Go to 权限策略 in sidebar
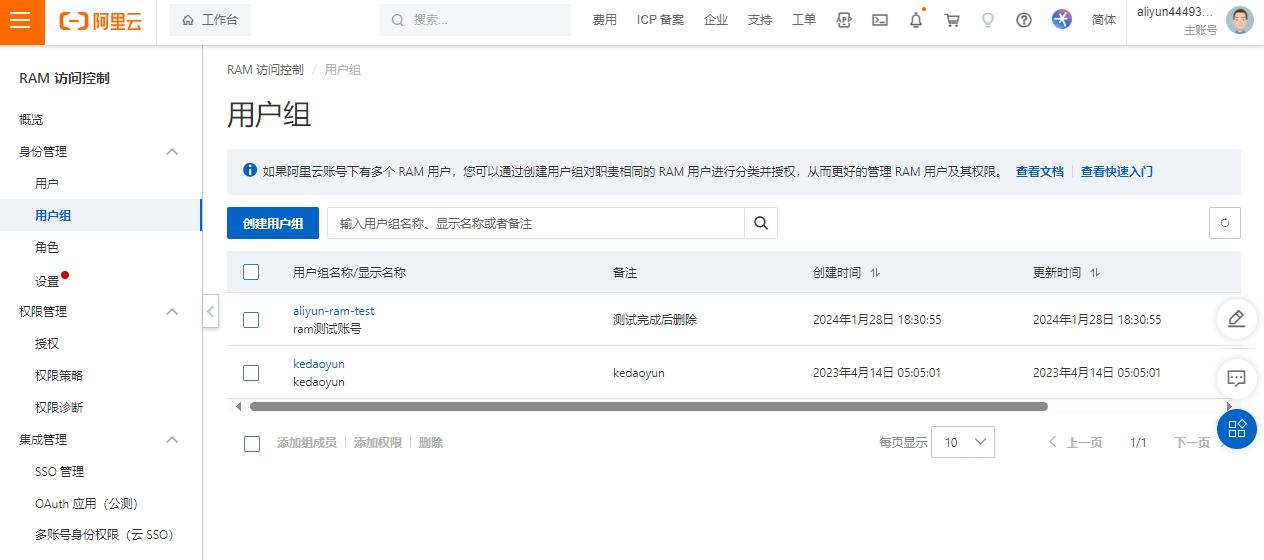This screenshot has height=560, width=1264. point(59,376)
